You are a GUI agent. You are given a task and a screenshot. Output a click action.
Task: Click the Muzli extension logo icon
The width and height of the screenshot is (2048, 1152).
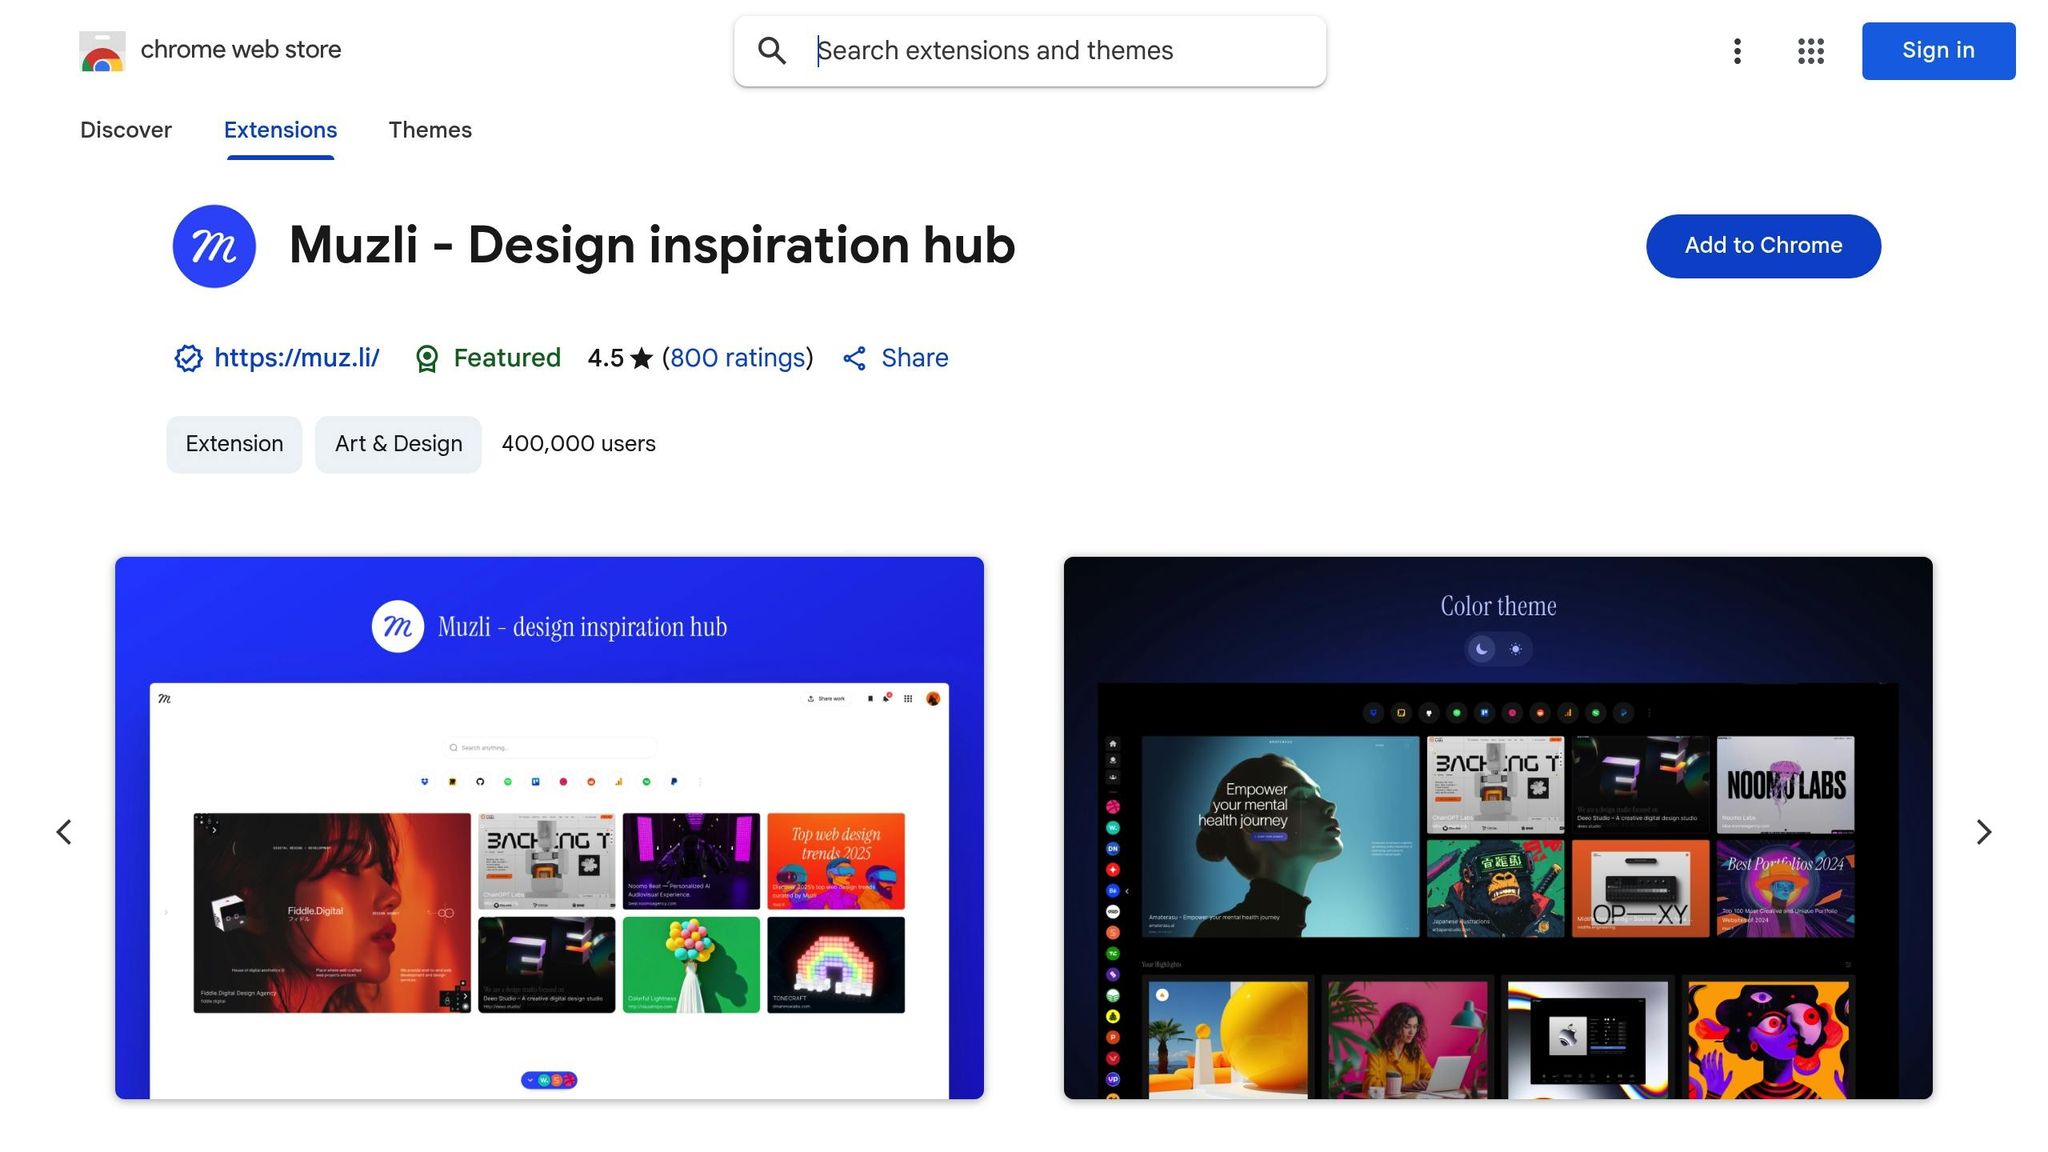[214, 246]
